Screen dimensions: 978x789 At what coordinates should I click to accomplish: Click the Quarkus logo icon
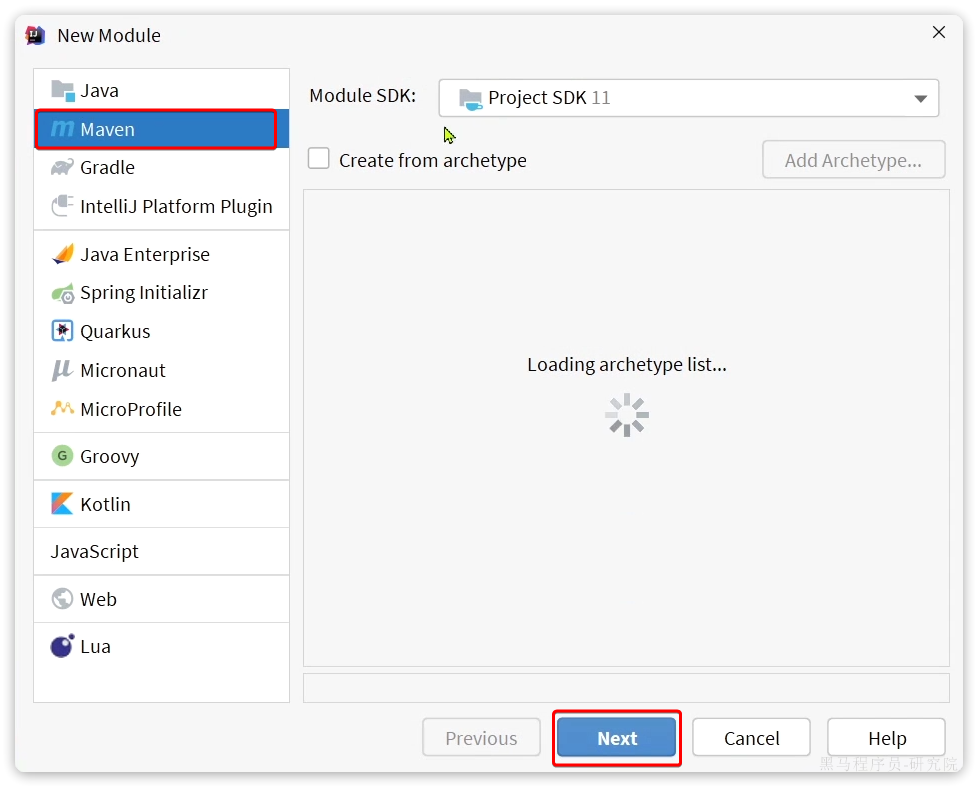click(x=62, y=331)
